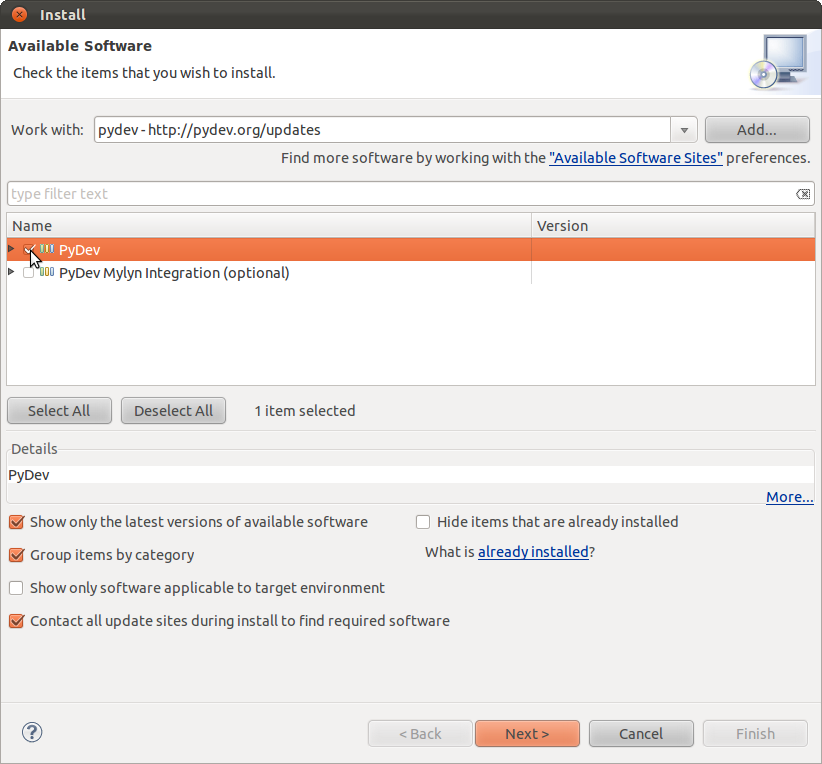Check PyDev Mylyn Integration checkbox
822x764 pixels.
point(28,273)
